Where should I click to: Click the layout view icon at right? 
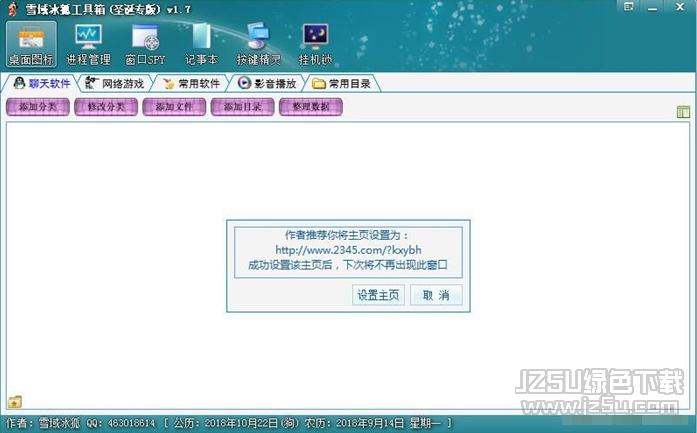(x=683, y=112)
